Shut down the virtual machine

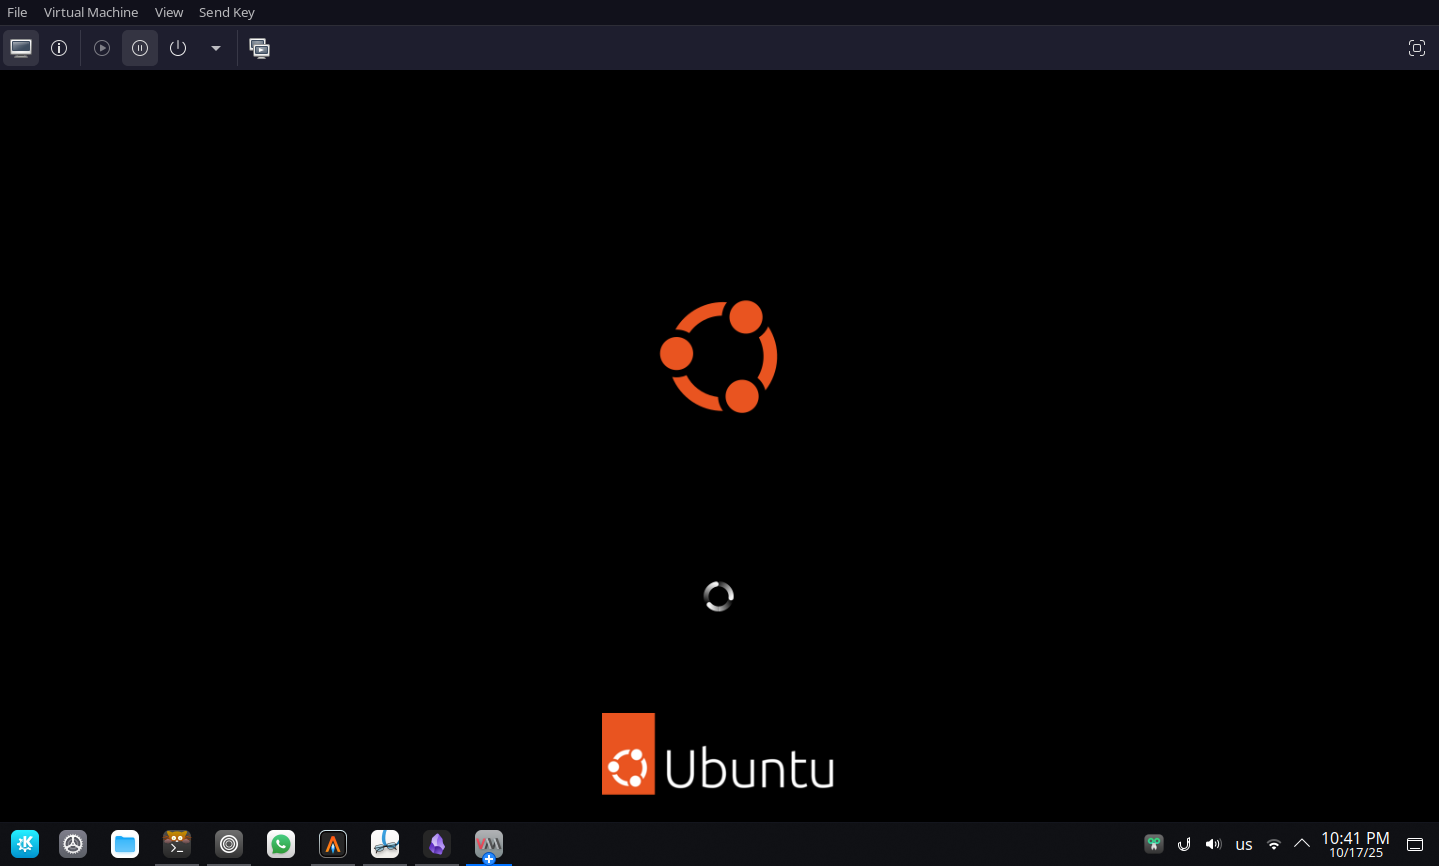point(178,48)
